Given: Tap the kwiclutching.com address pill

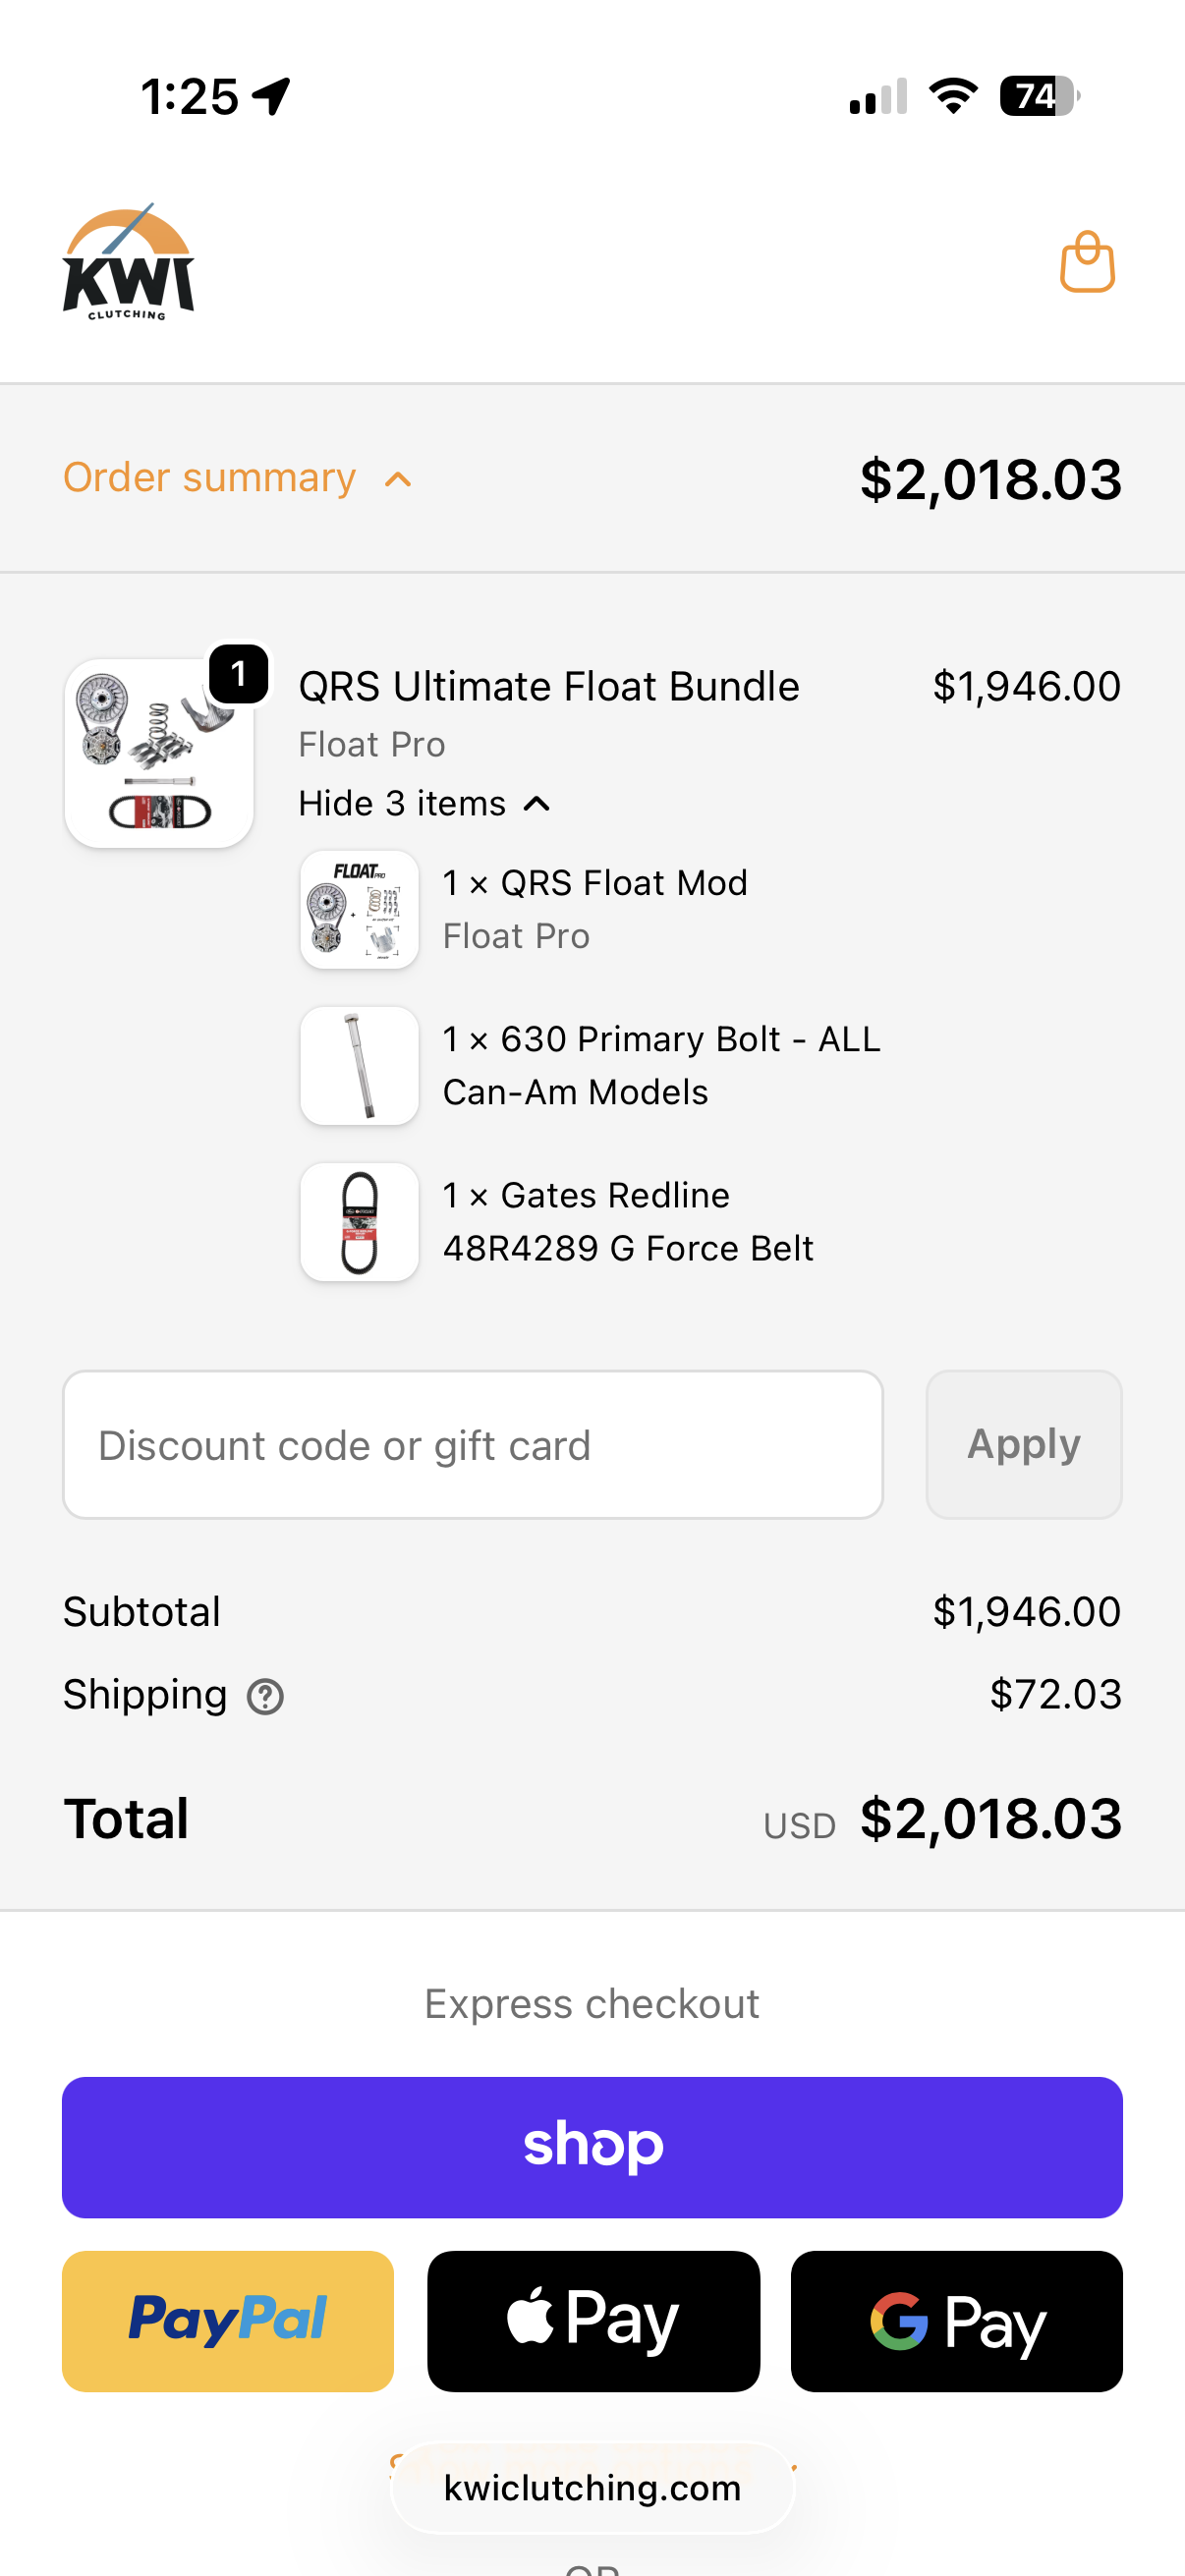Looking at the screenshot, I should pos(592,2487).
